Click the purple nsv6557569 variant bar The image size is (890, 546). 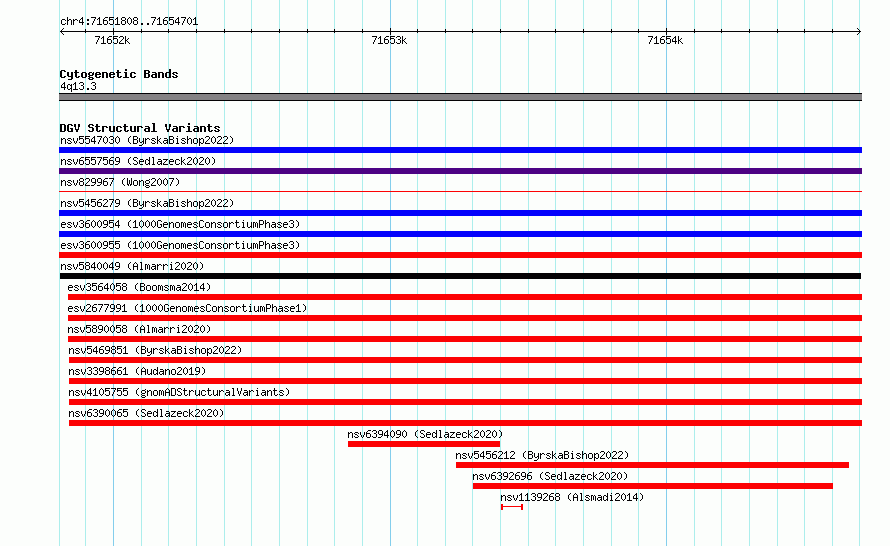460,171
